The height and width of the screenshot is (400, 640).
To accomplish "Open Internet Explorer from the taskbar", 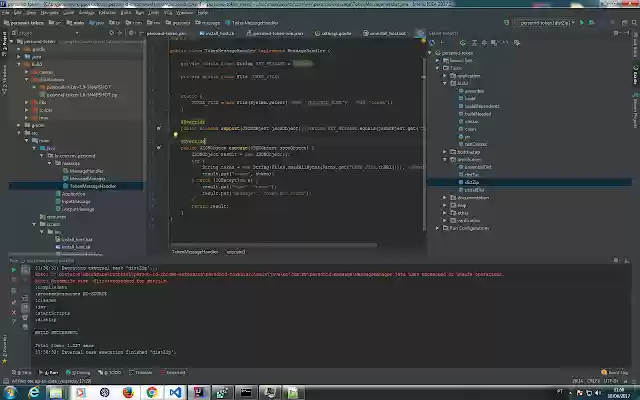I will (34, 393).
